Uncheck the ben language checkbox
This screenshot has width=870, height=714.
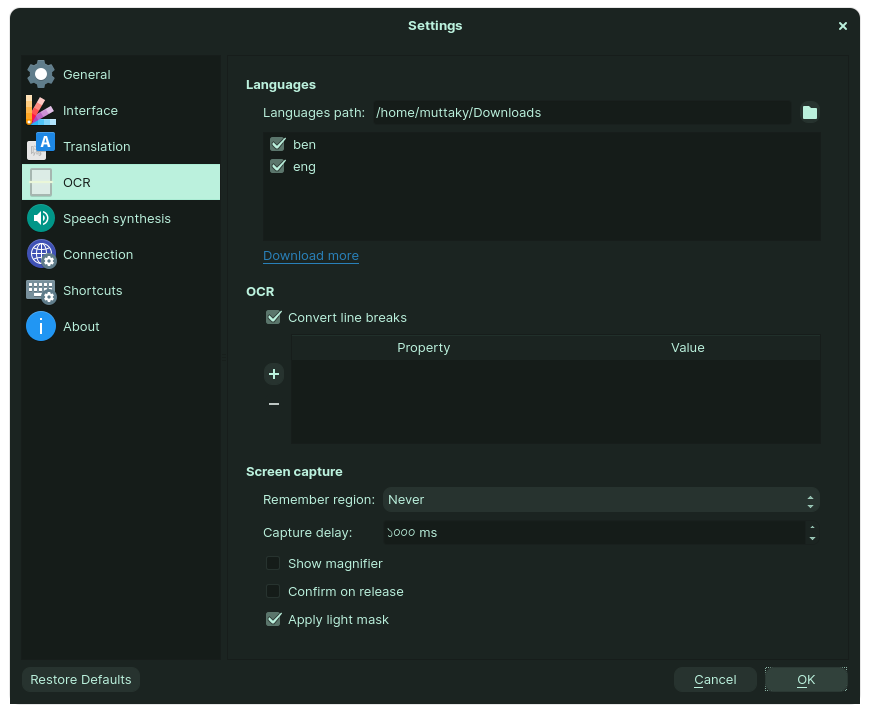click(278, 145)
